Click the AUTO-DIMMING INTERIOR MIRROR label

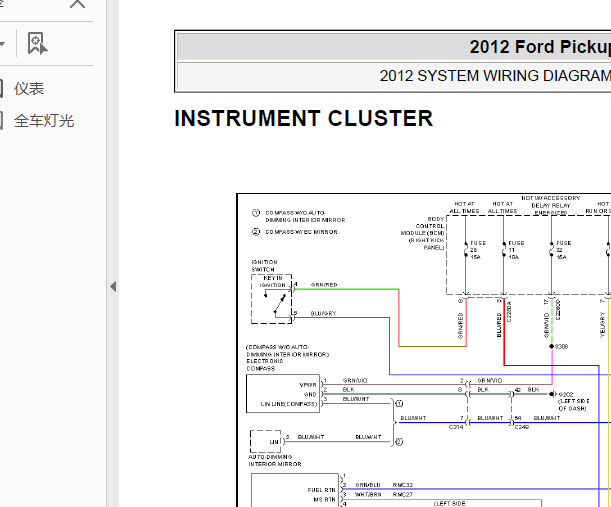(275, 460)
